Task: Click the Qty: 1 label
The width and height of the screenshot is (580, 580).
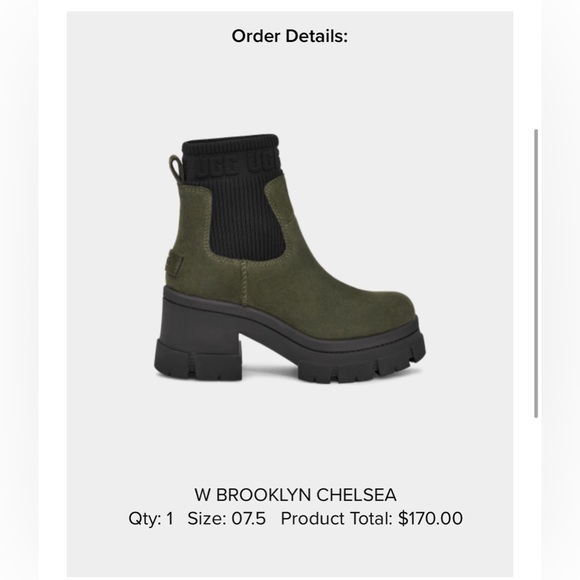Action: (151, 519)
